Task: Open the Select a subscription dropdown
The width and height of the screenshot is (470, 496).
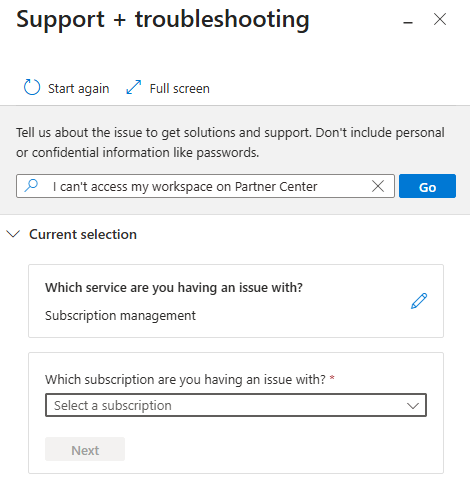Action: 236,405
